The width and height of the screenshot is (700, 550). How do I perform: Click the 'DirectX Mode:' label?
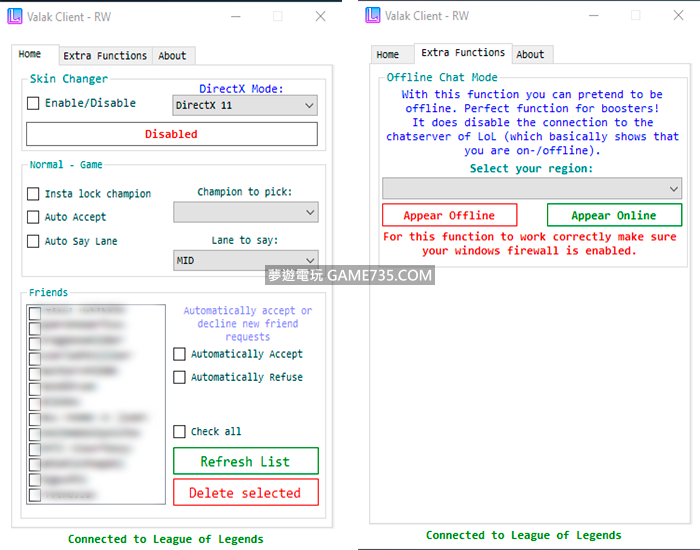[x=241, y=89]
